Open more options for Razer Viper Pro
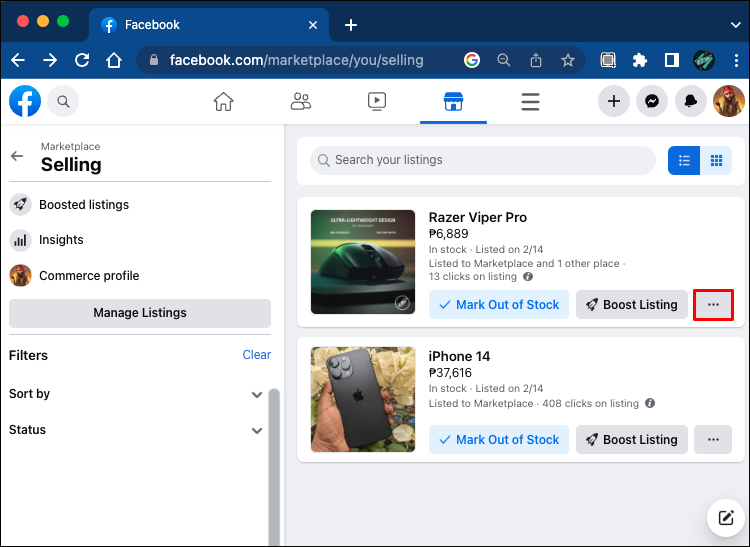Viewport: 750px width, 547px height. pos(713,305)
